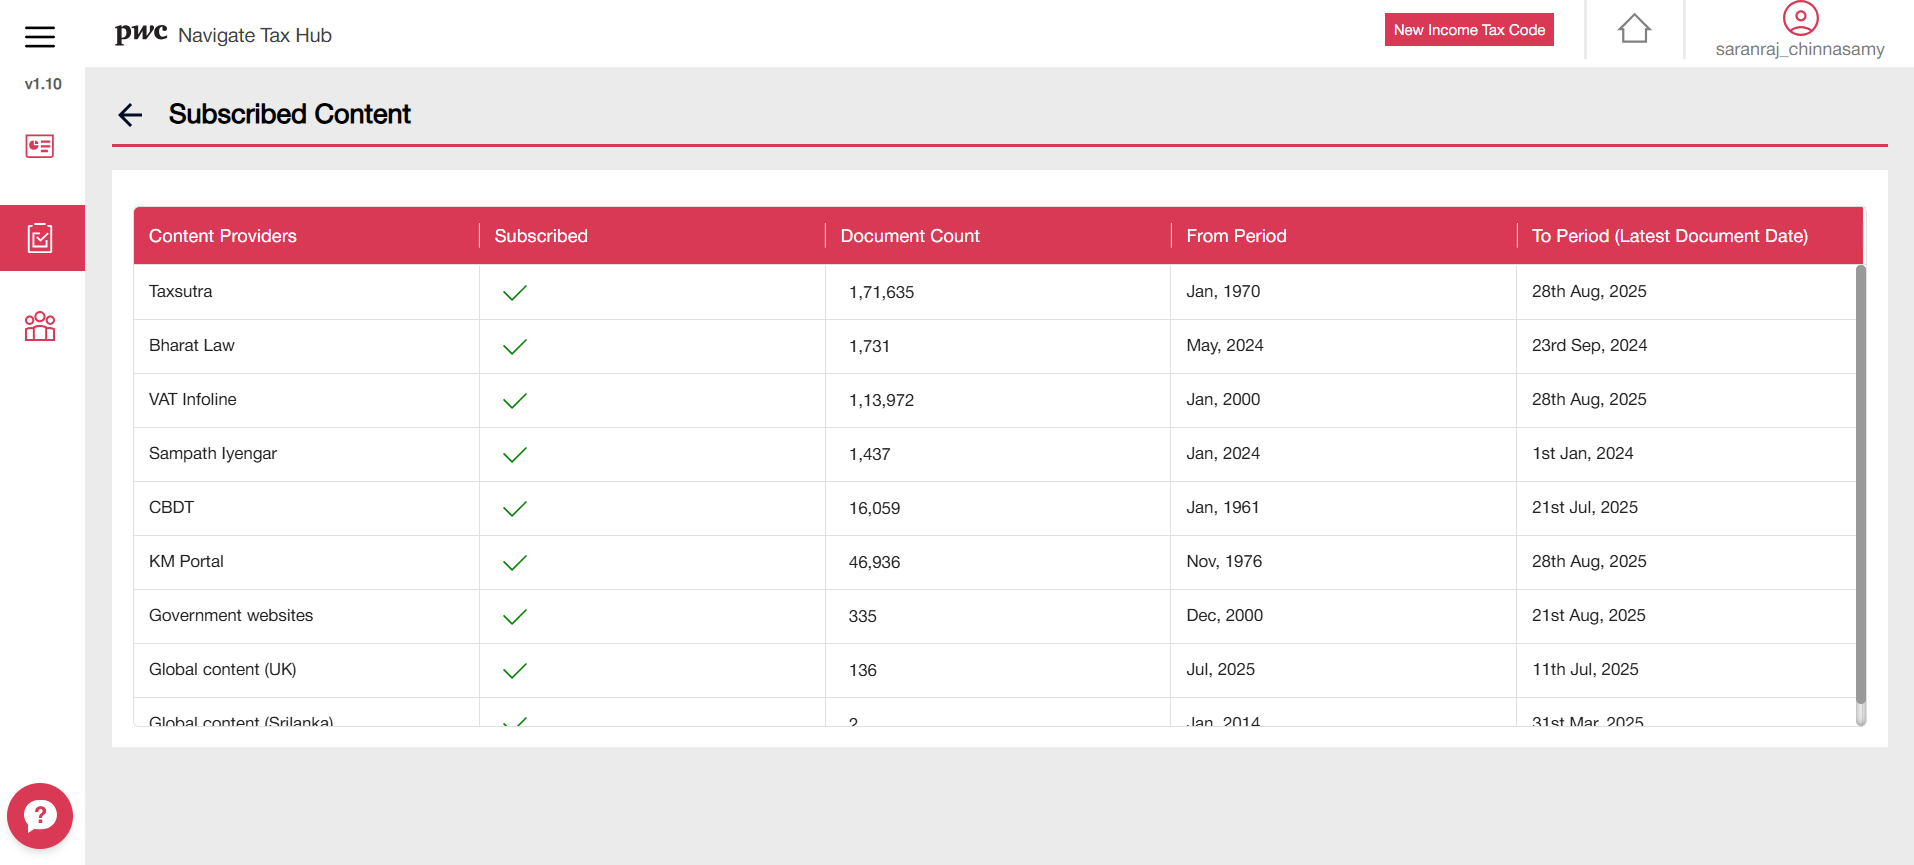Go back using the left arrow

[x=130, y=115]
